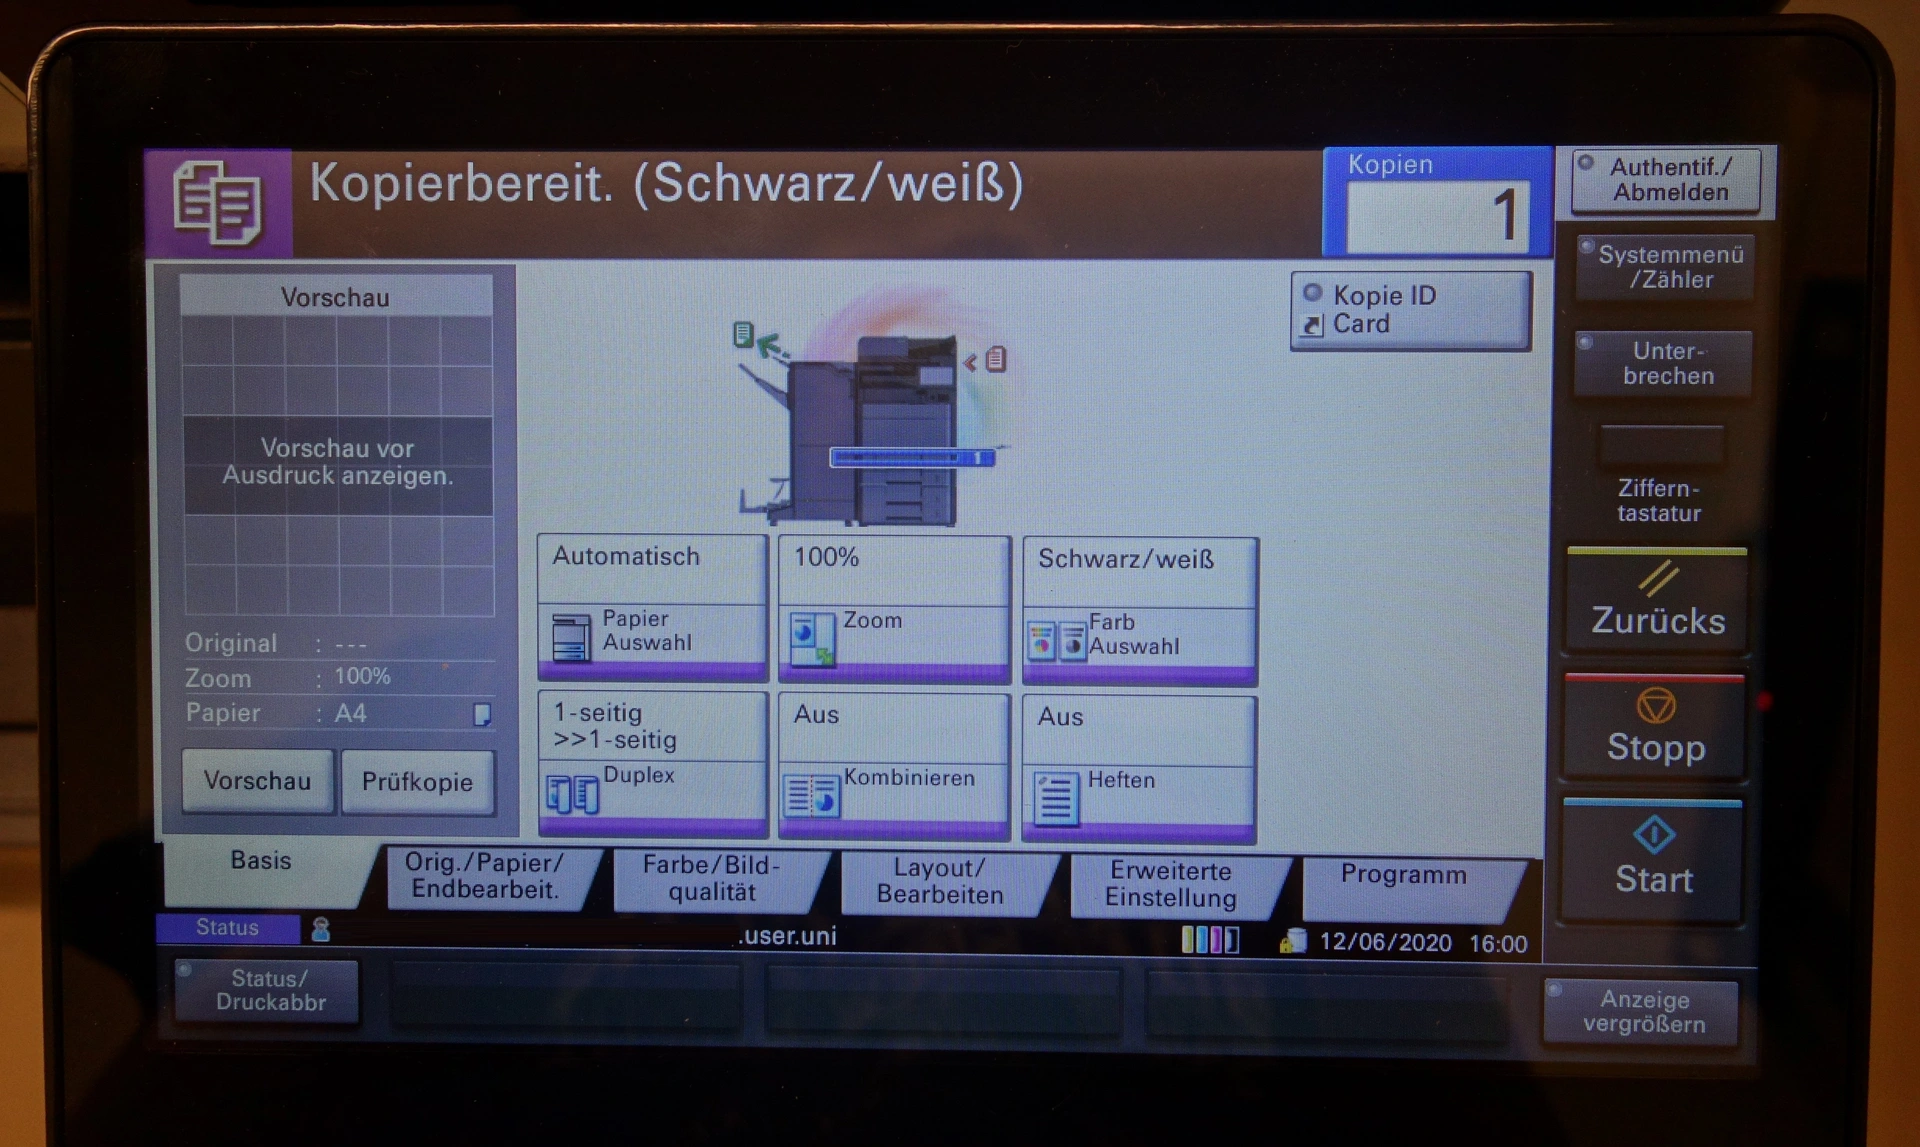Open the Zoom setting icon
This screenshot has height=1147, width=1920.
coord(811,639)
